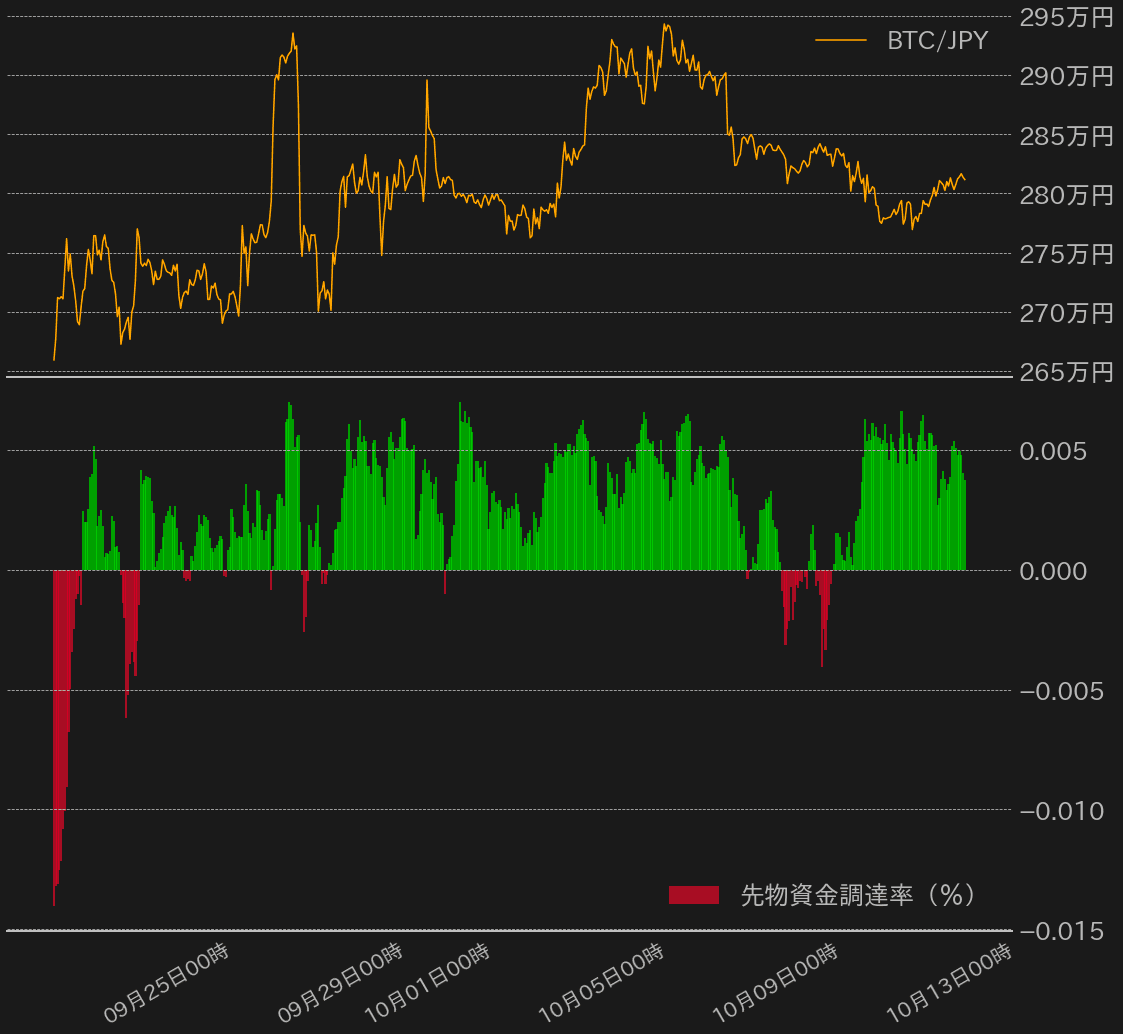
Task: Click the 295万円 price axis label
Action: click(x=1066, y=17)
